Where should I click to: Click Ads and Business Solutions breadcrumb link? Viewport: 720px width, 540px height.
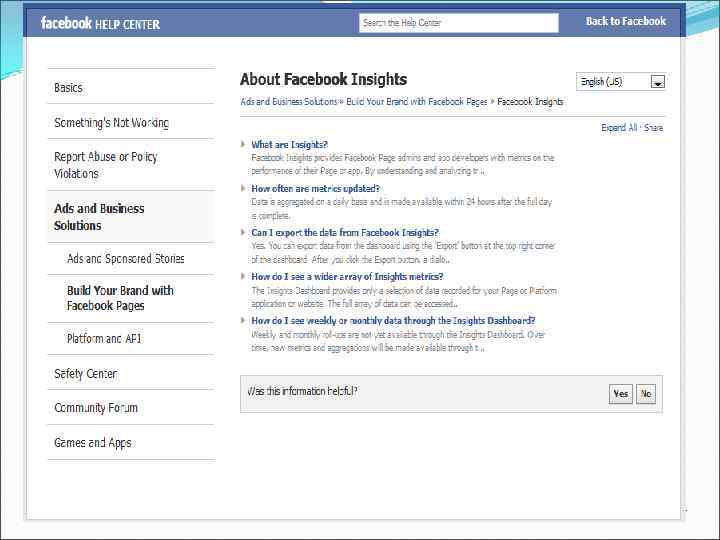point(289,101)
